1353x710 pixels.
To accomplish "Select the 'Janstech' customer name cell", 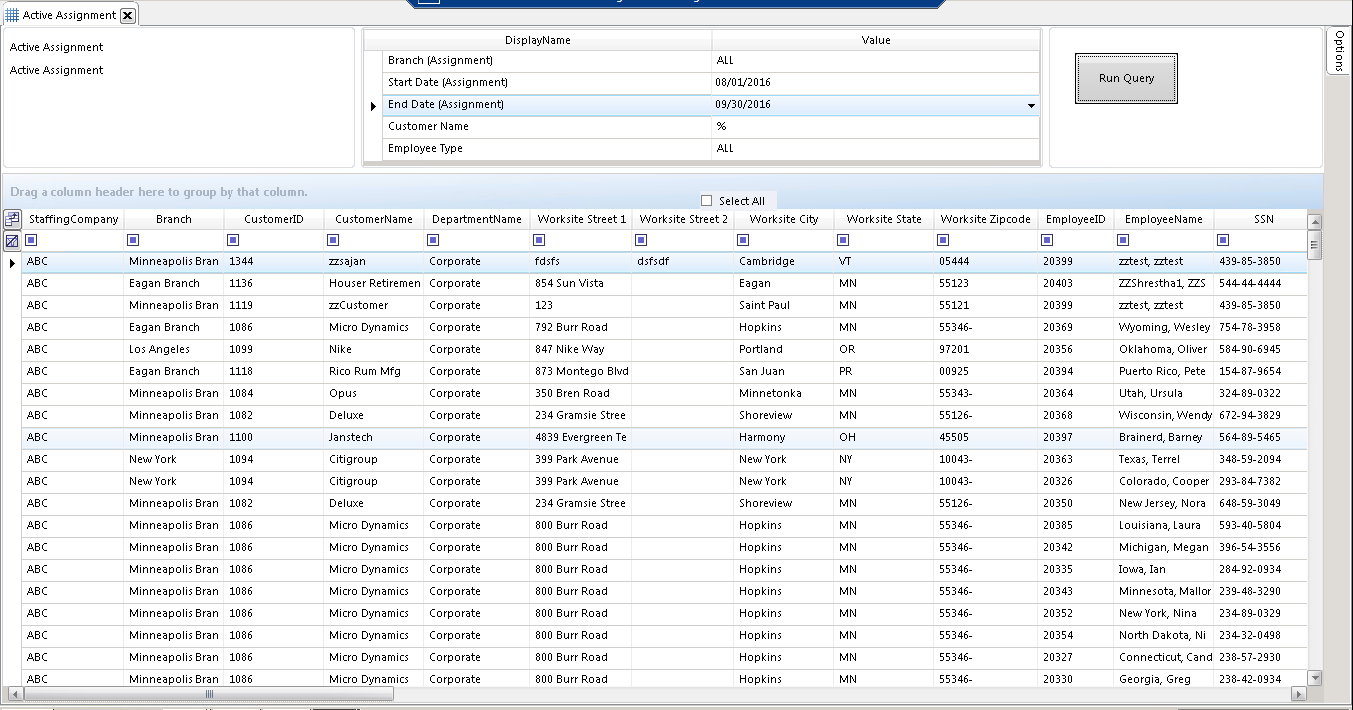I will click(x=374, y=437).
